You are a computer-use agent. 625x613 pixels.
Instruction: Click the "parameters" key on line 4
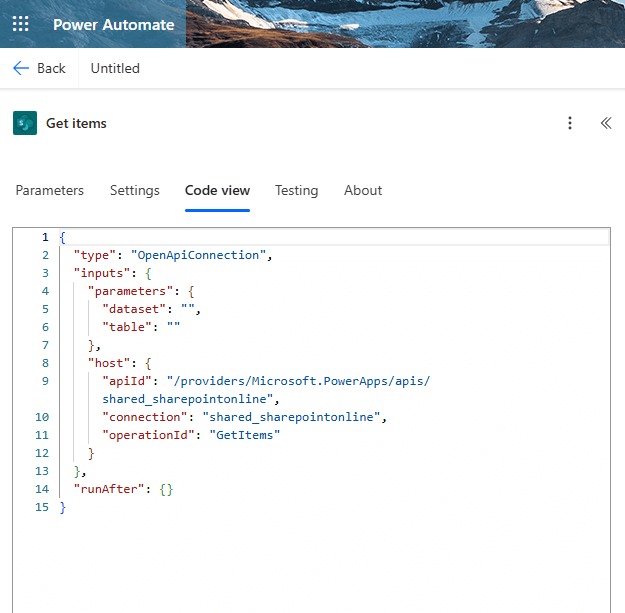(130, 291)
